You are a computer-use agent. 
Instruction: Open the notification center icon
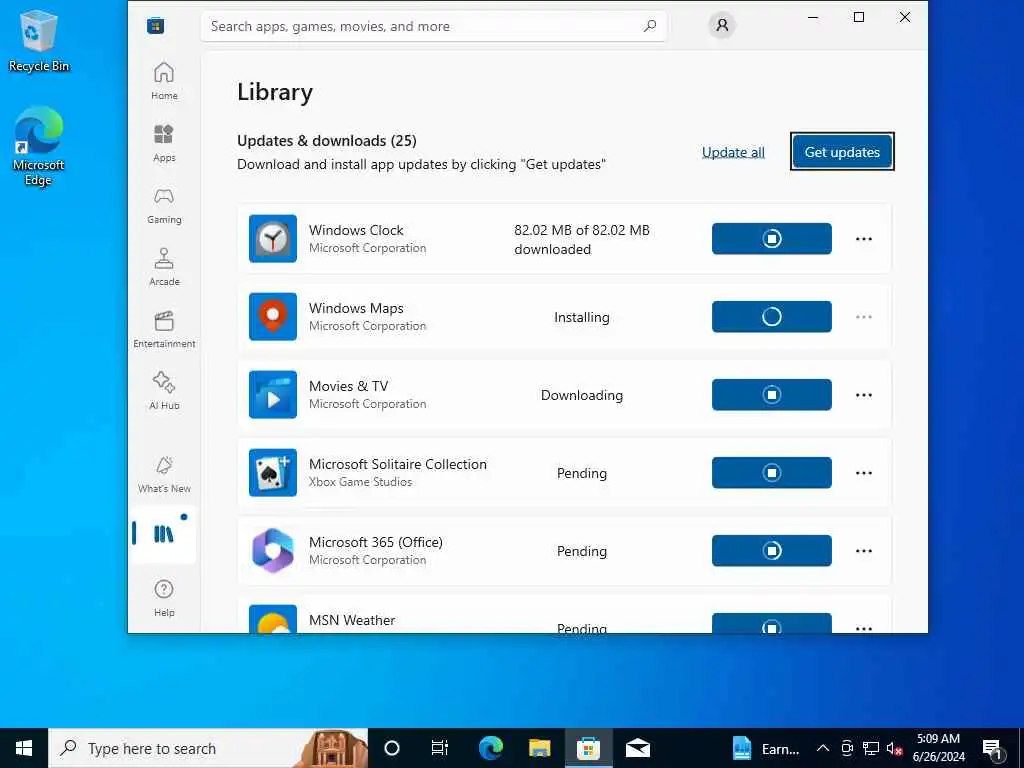click(x=992, y=748)
